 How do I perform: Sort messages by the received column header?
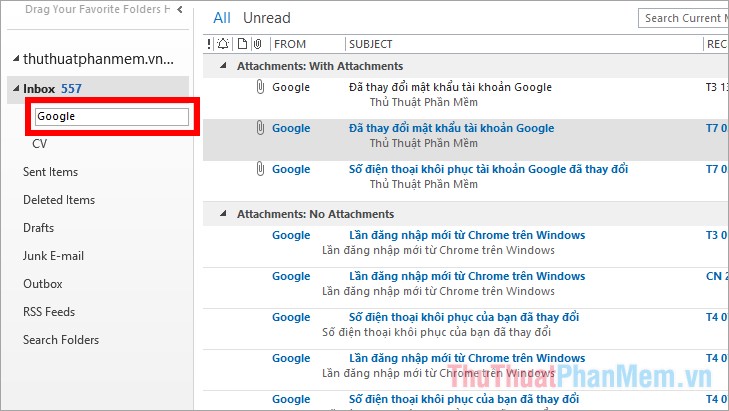coord(716,44)
